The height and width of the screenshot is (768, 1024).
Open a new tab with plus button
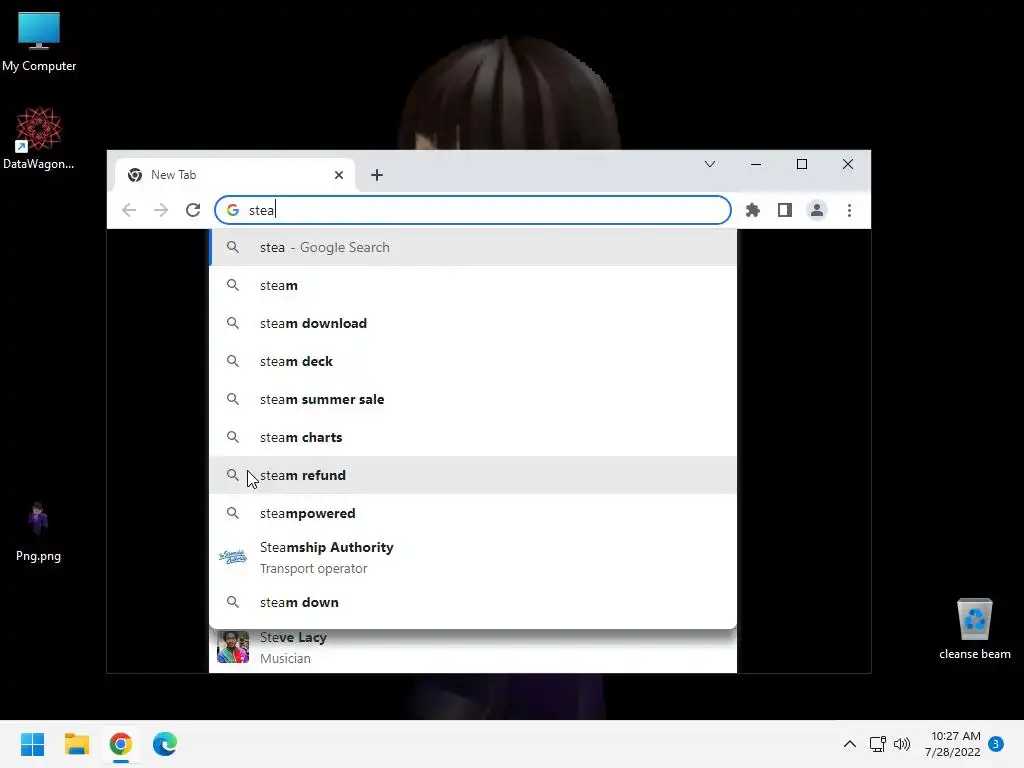click(x=377, y=175)
